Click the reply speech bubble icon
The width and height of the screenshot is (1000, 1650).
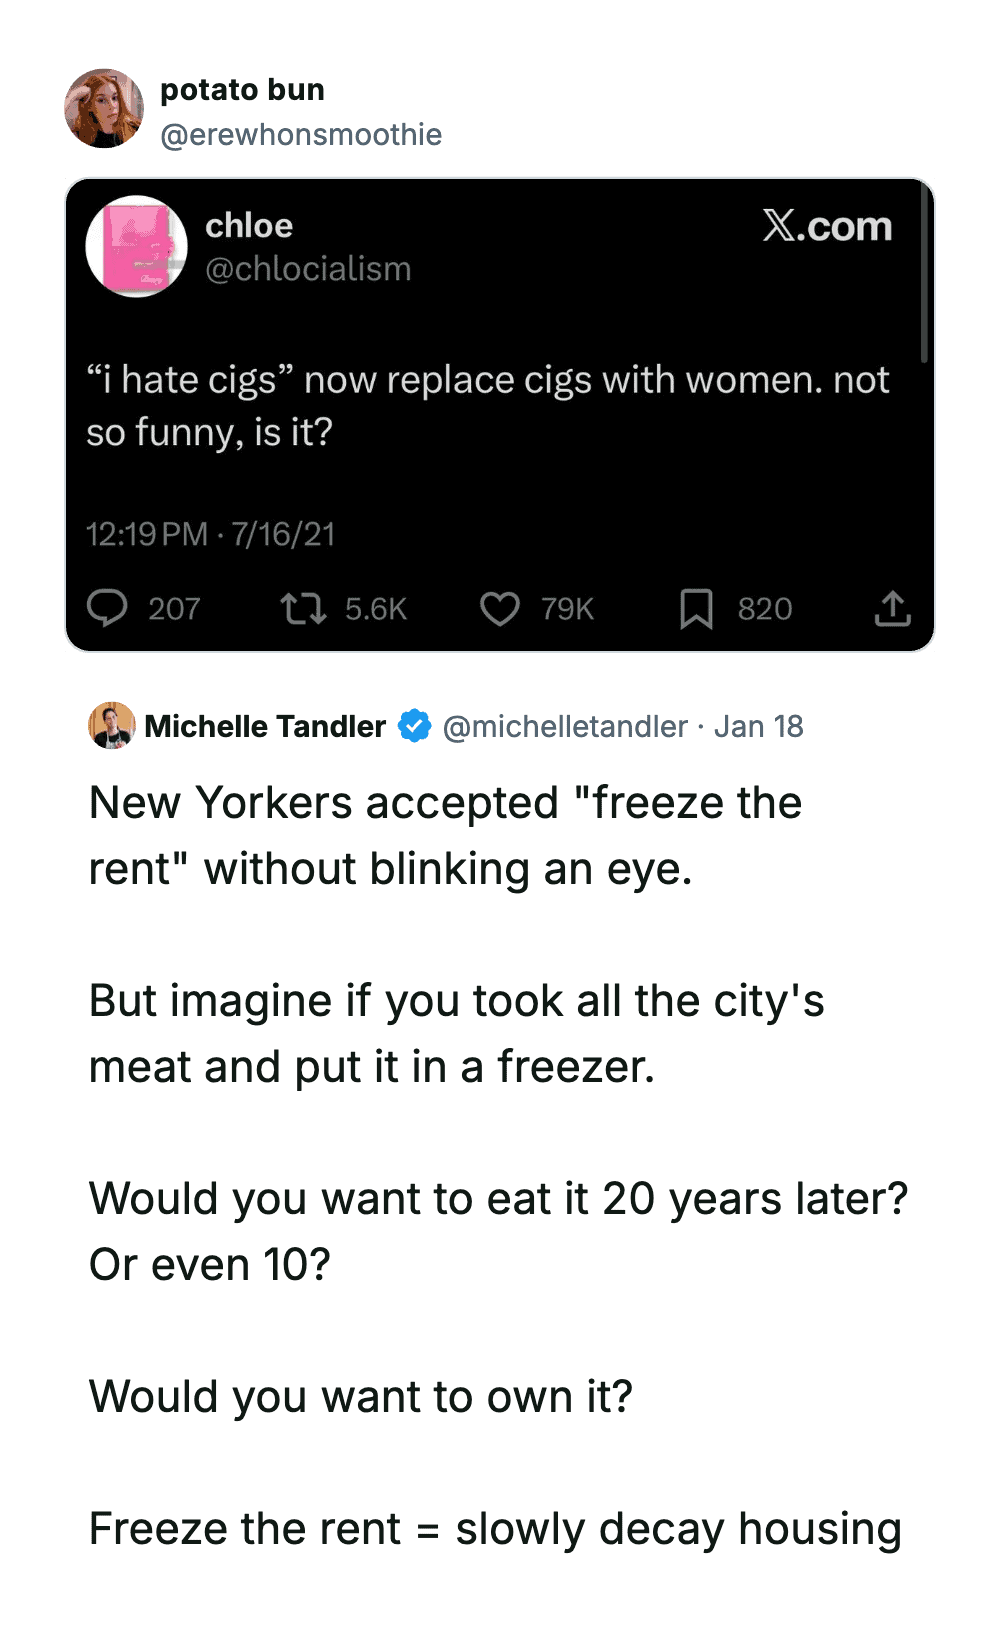tap(107, 608)
